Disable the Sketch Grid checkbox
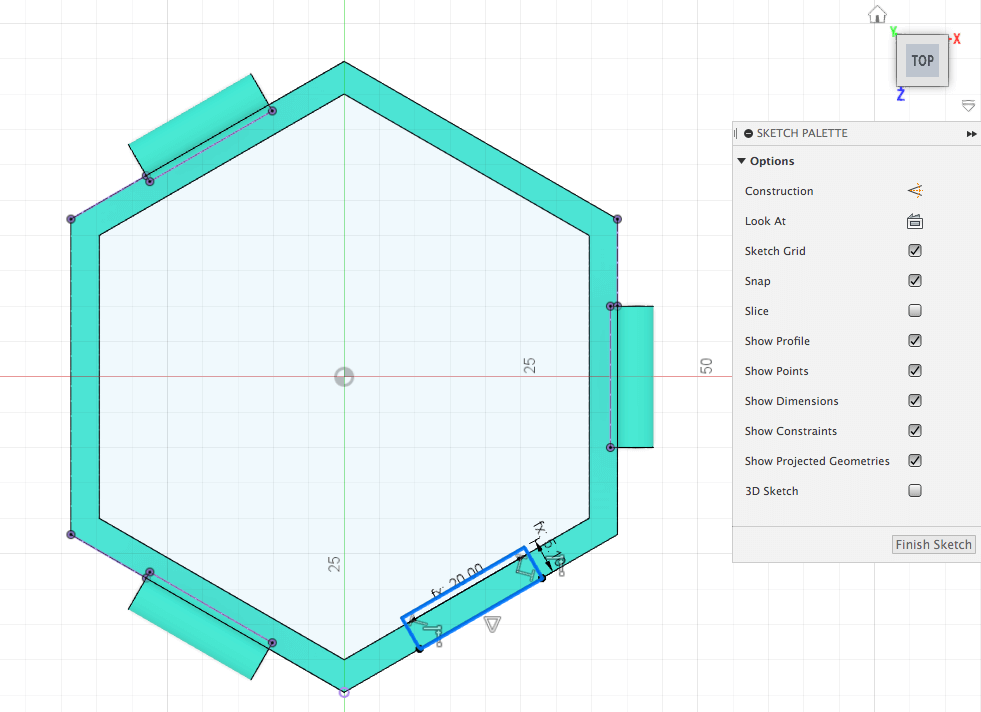The width and height of the screenshot is (981, 712). [914, 251]
